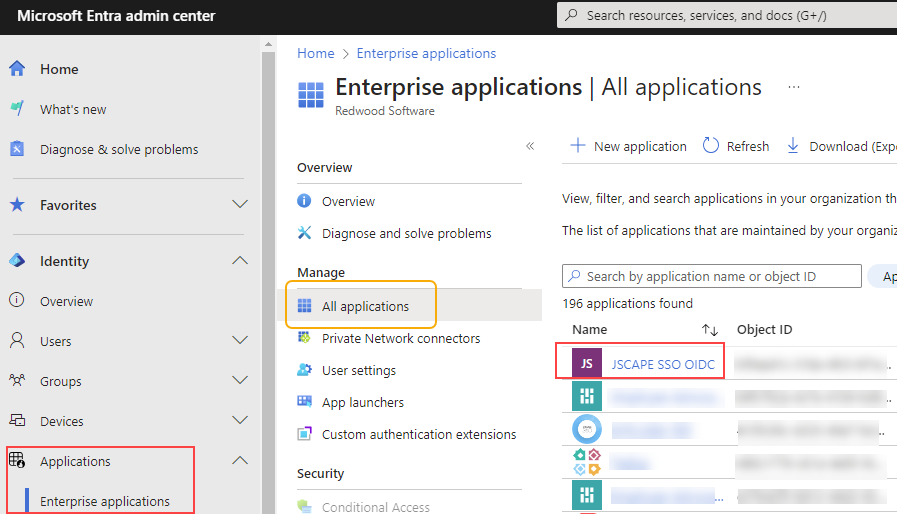The width and height of the screenshot is (897, 514).
Task: Sort the list using the Name column arrows
Action: 710,330
